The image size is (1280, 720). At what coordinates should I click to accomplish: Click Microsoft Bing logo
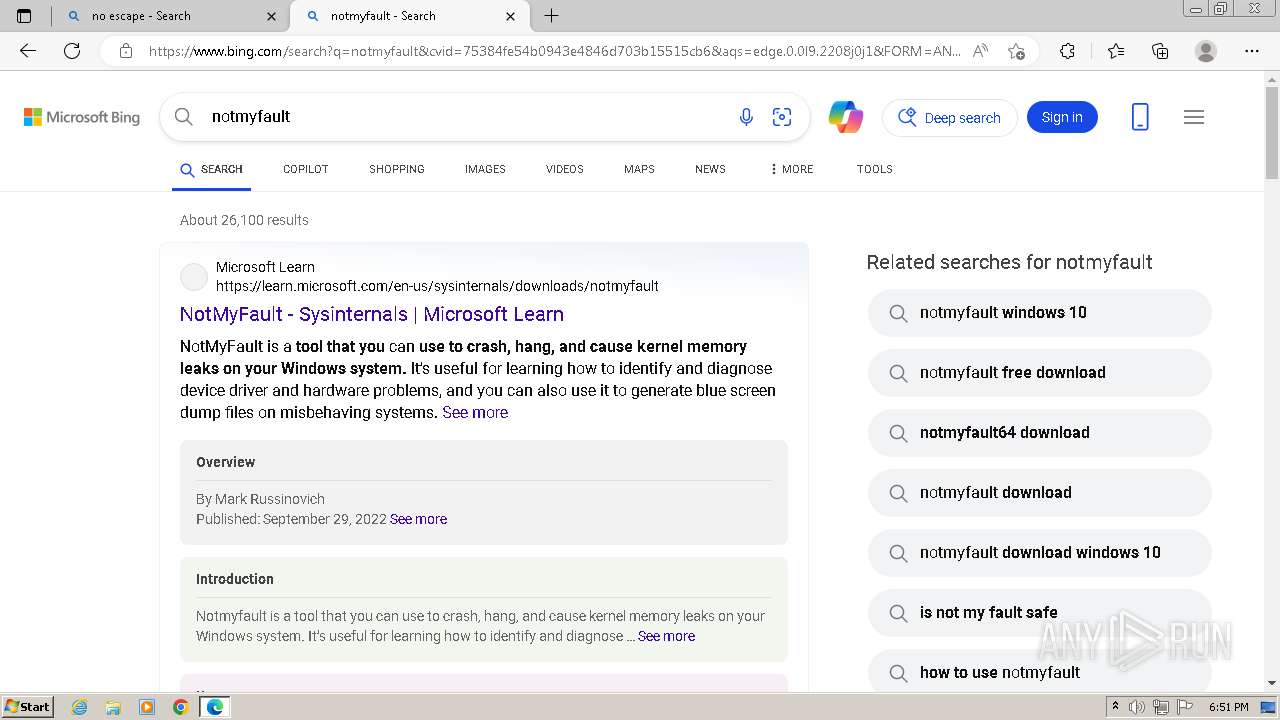(82, 117)
